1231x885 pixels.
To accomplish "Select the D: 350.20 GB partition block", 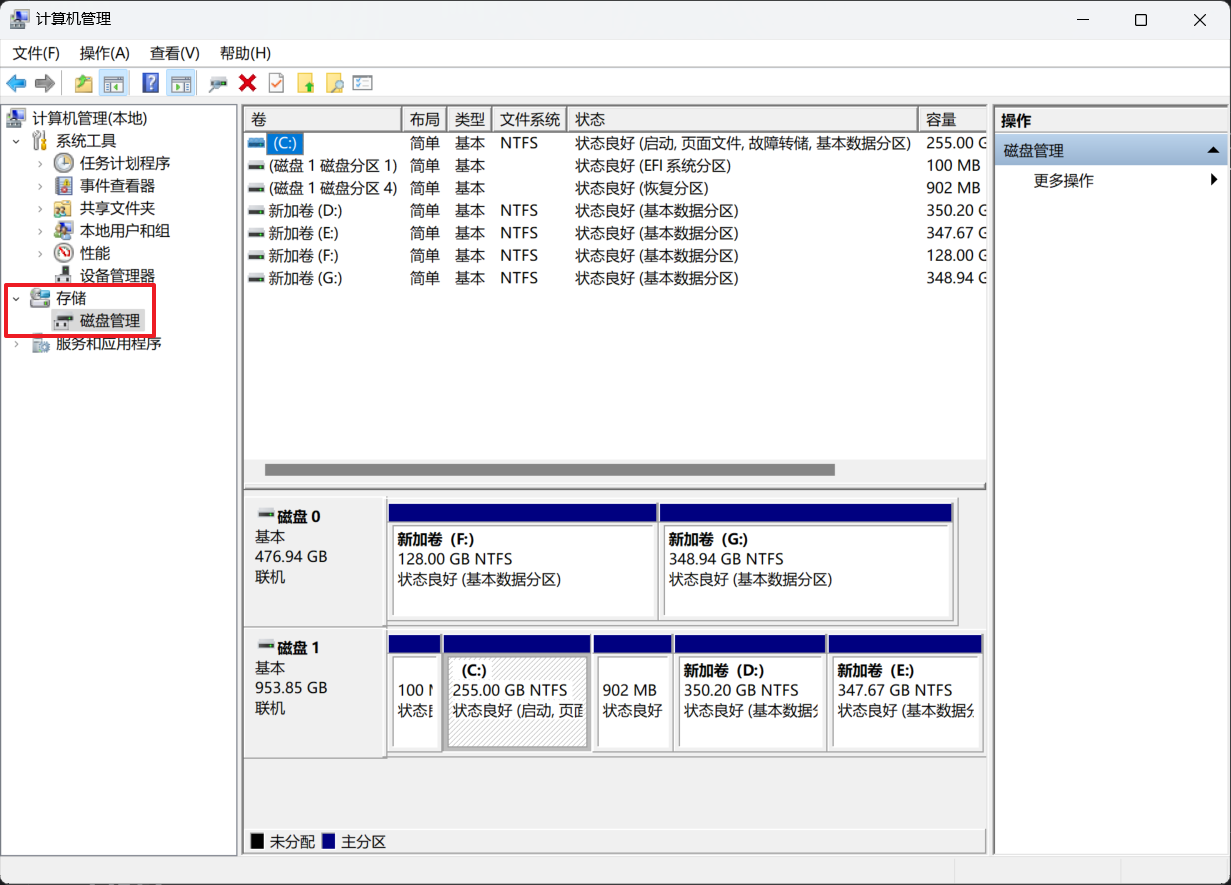I will tap(750, 692).
